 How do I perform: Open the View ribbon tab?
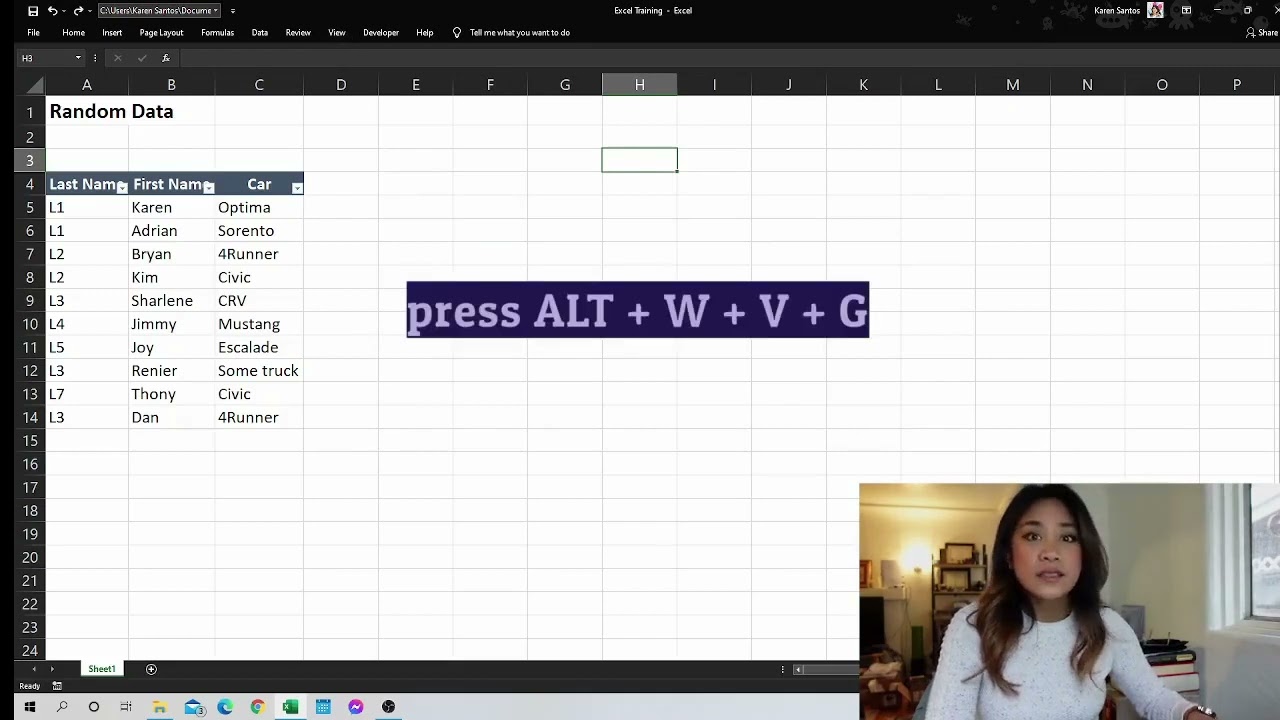point(337,33)
